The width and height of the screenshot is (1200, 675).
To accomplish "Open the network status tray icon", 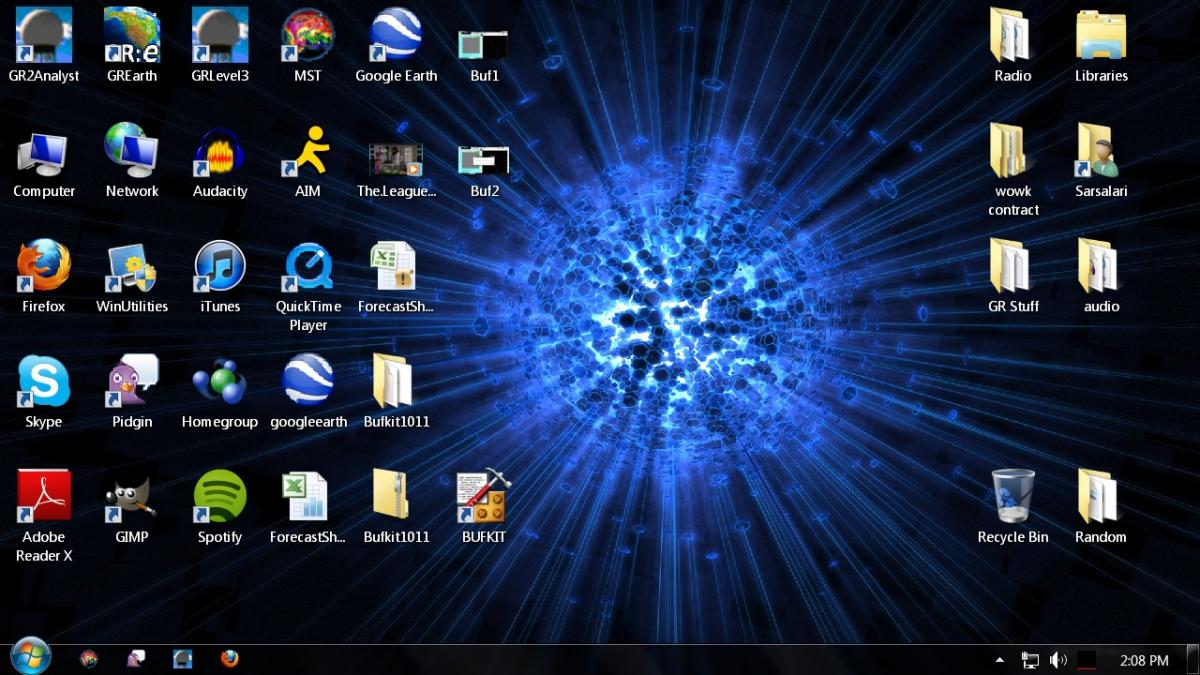I will pos(1030,660).
